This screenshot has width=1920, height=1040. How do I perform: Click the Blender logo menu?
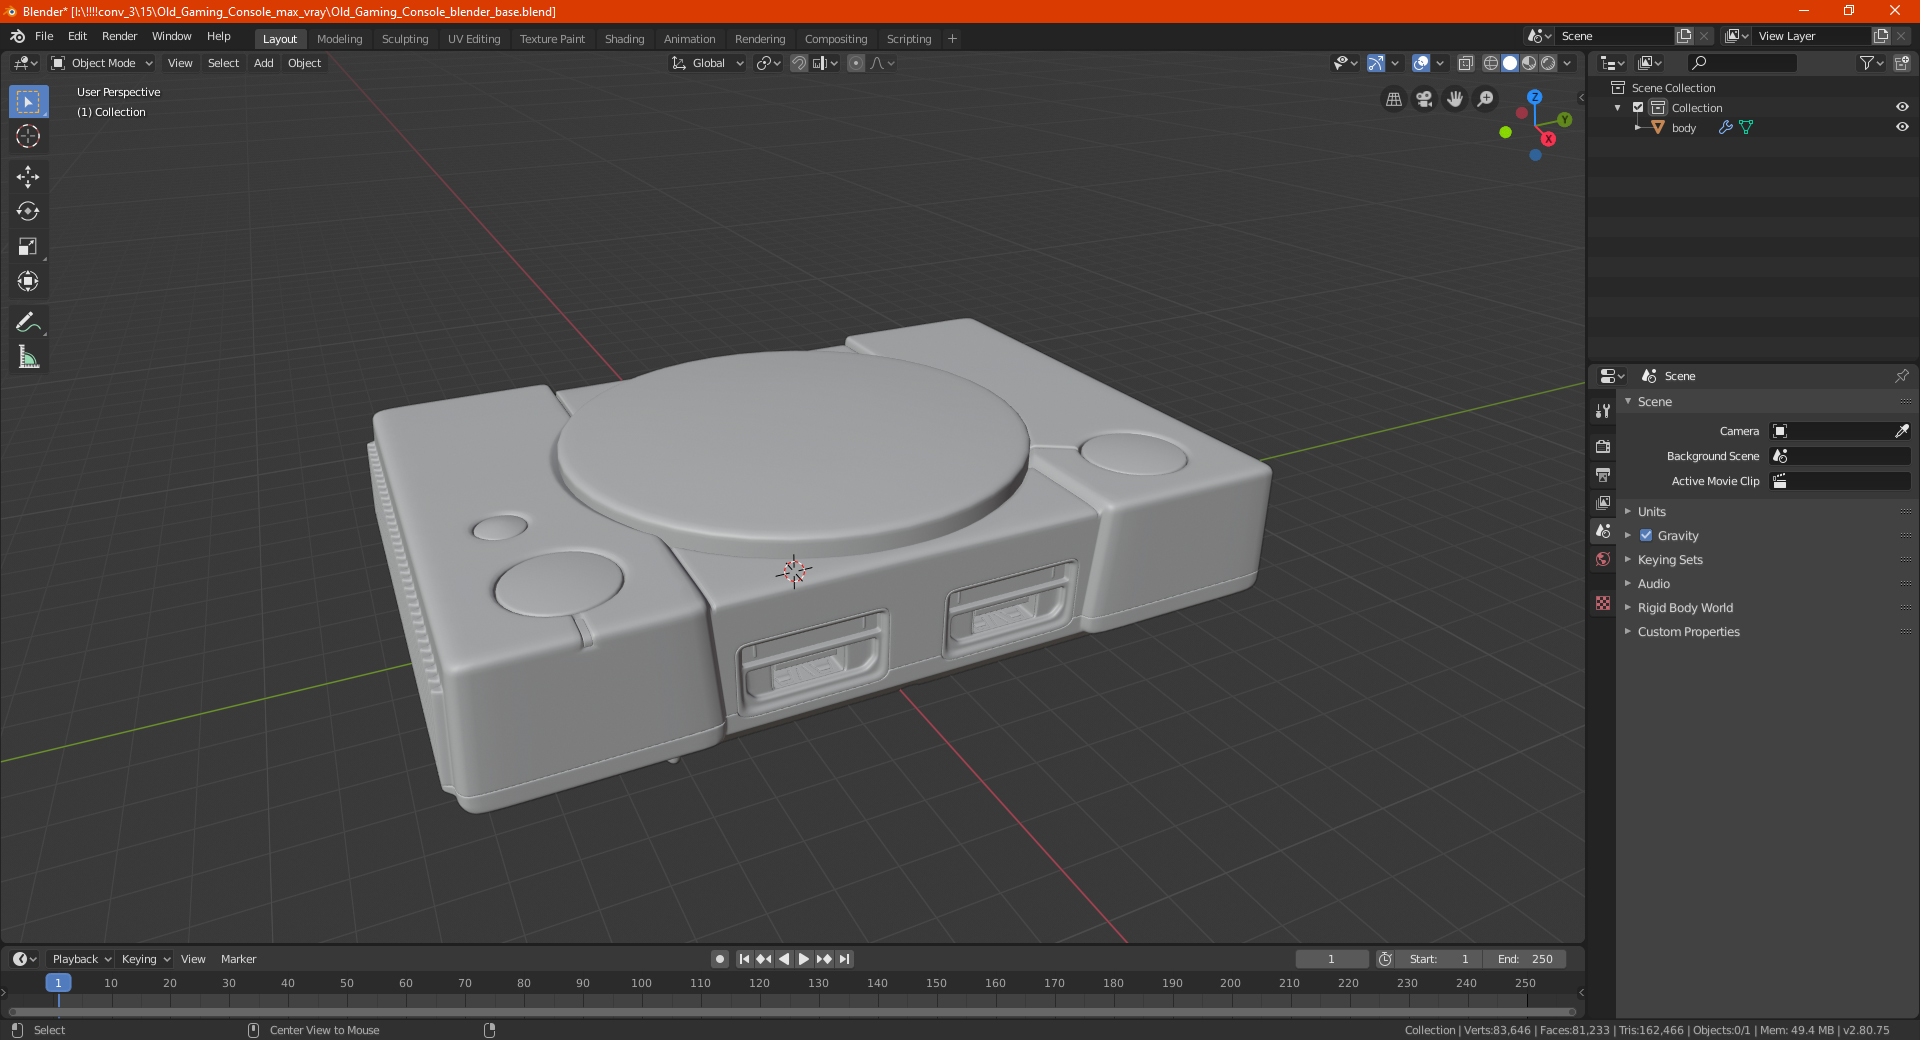17,36
